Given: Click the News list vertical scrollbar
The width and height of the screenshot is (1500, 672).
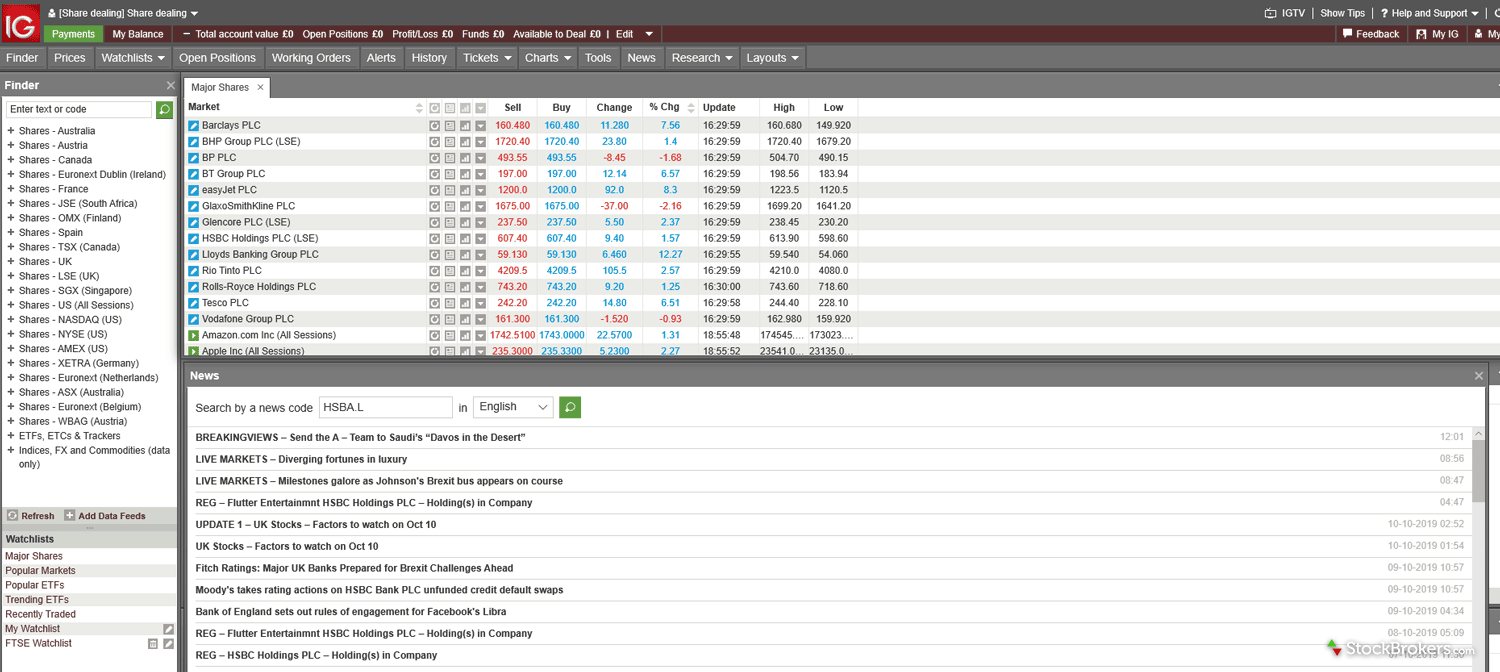Looking at the screenshot, I should (1478, 469).
